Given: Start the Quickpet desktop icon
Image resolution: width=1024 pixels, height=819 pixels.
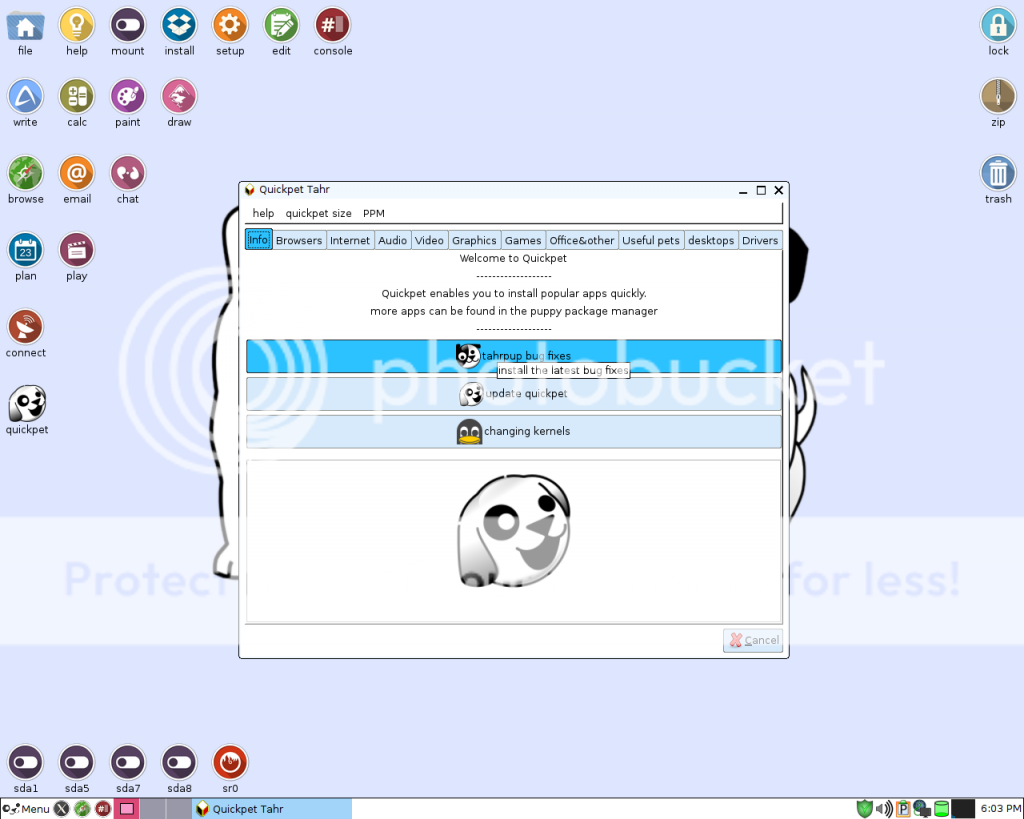Looking at the screenshot, I should [x=26, y=406].
